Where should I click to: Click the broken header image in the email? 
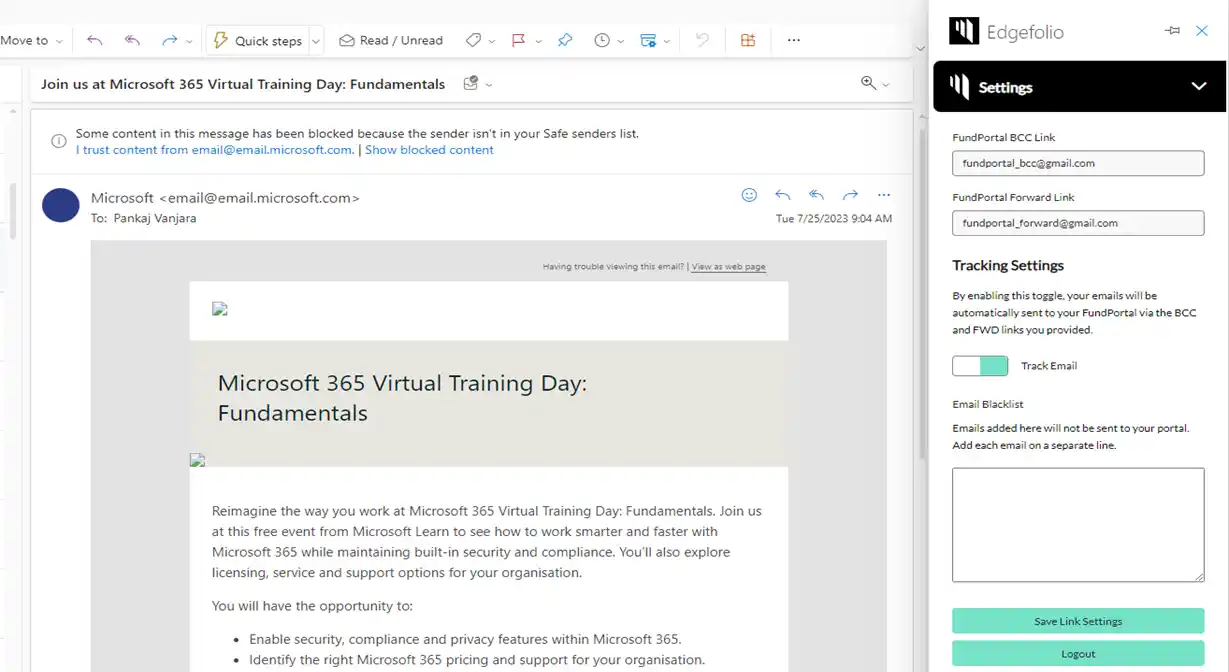pyautogui.click(x=220, y=309)
